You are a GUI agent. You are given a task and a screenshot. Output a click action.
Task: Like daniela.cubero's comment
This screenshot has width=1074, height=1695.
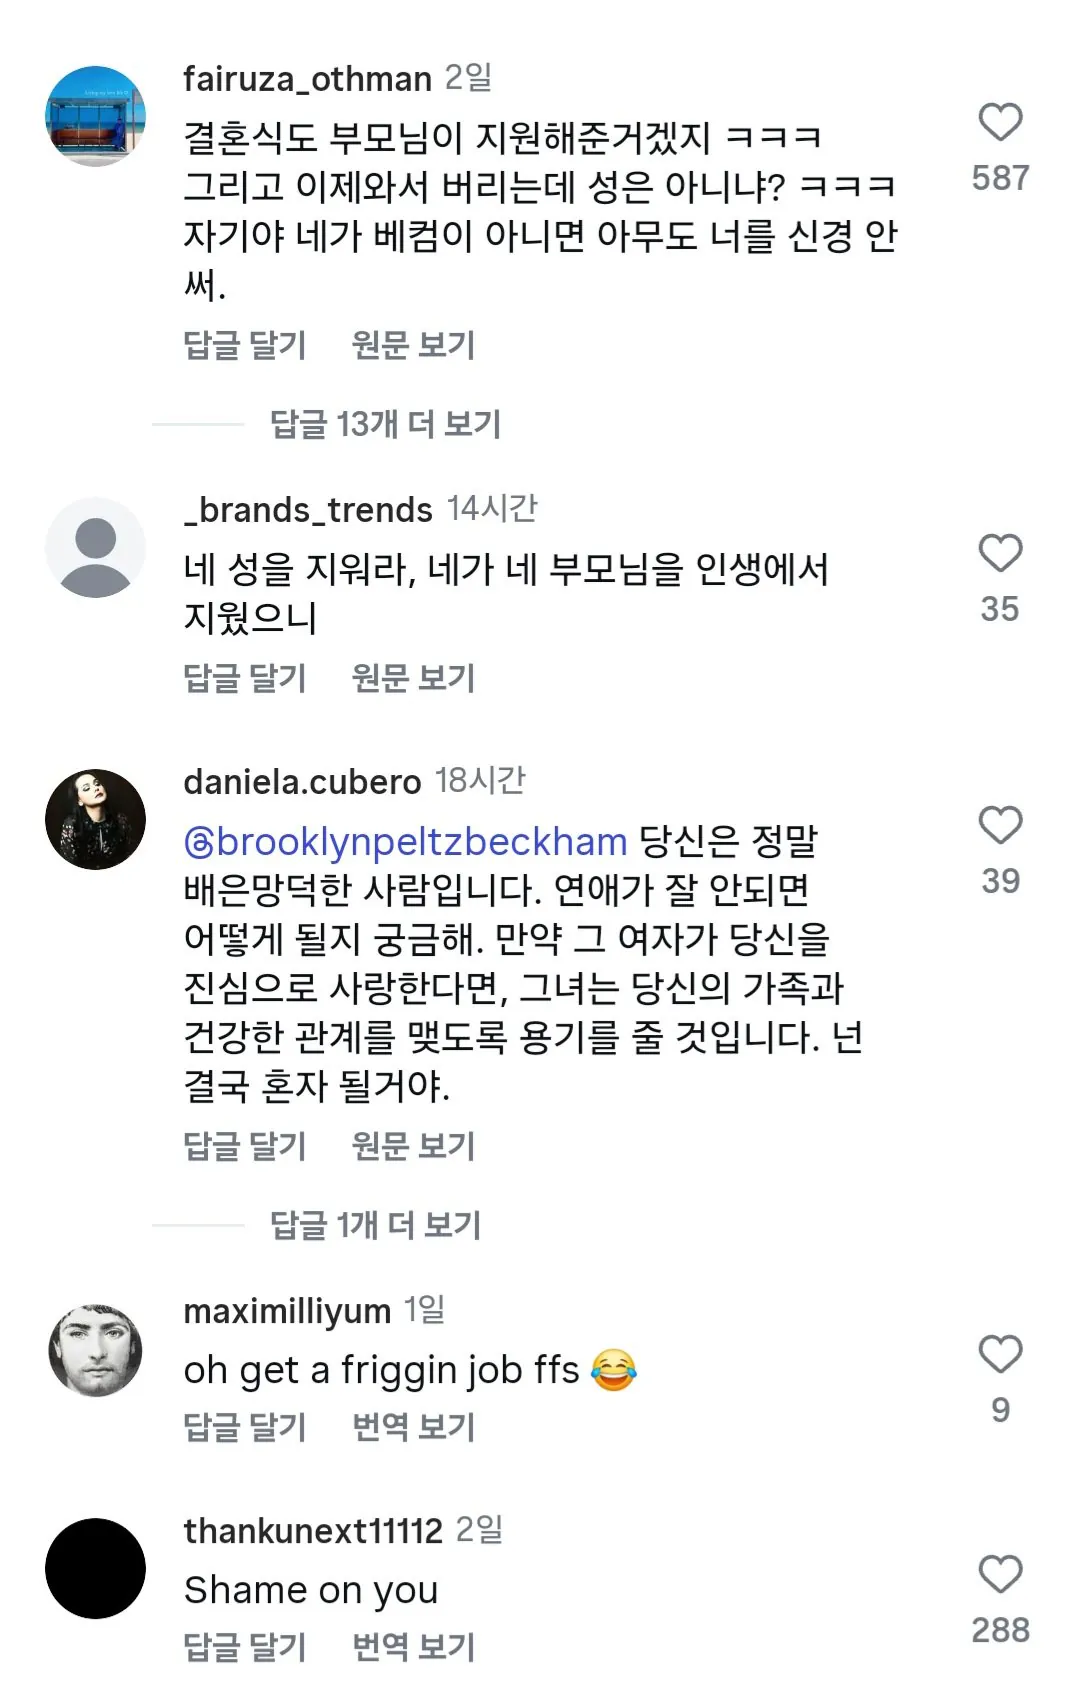pos(999,826)
